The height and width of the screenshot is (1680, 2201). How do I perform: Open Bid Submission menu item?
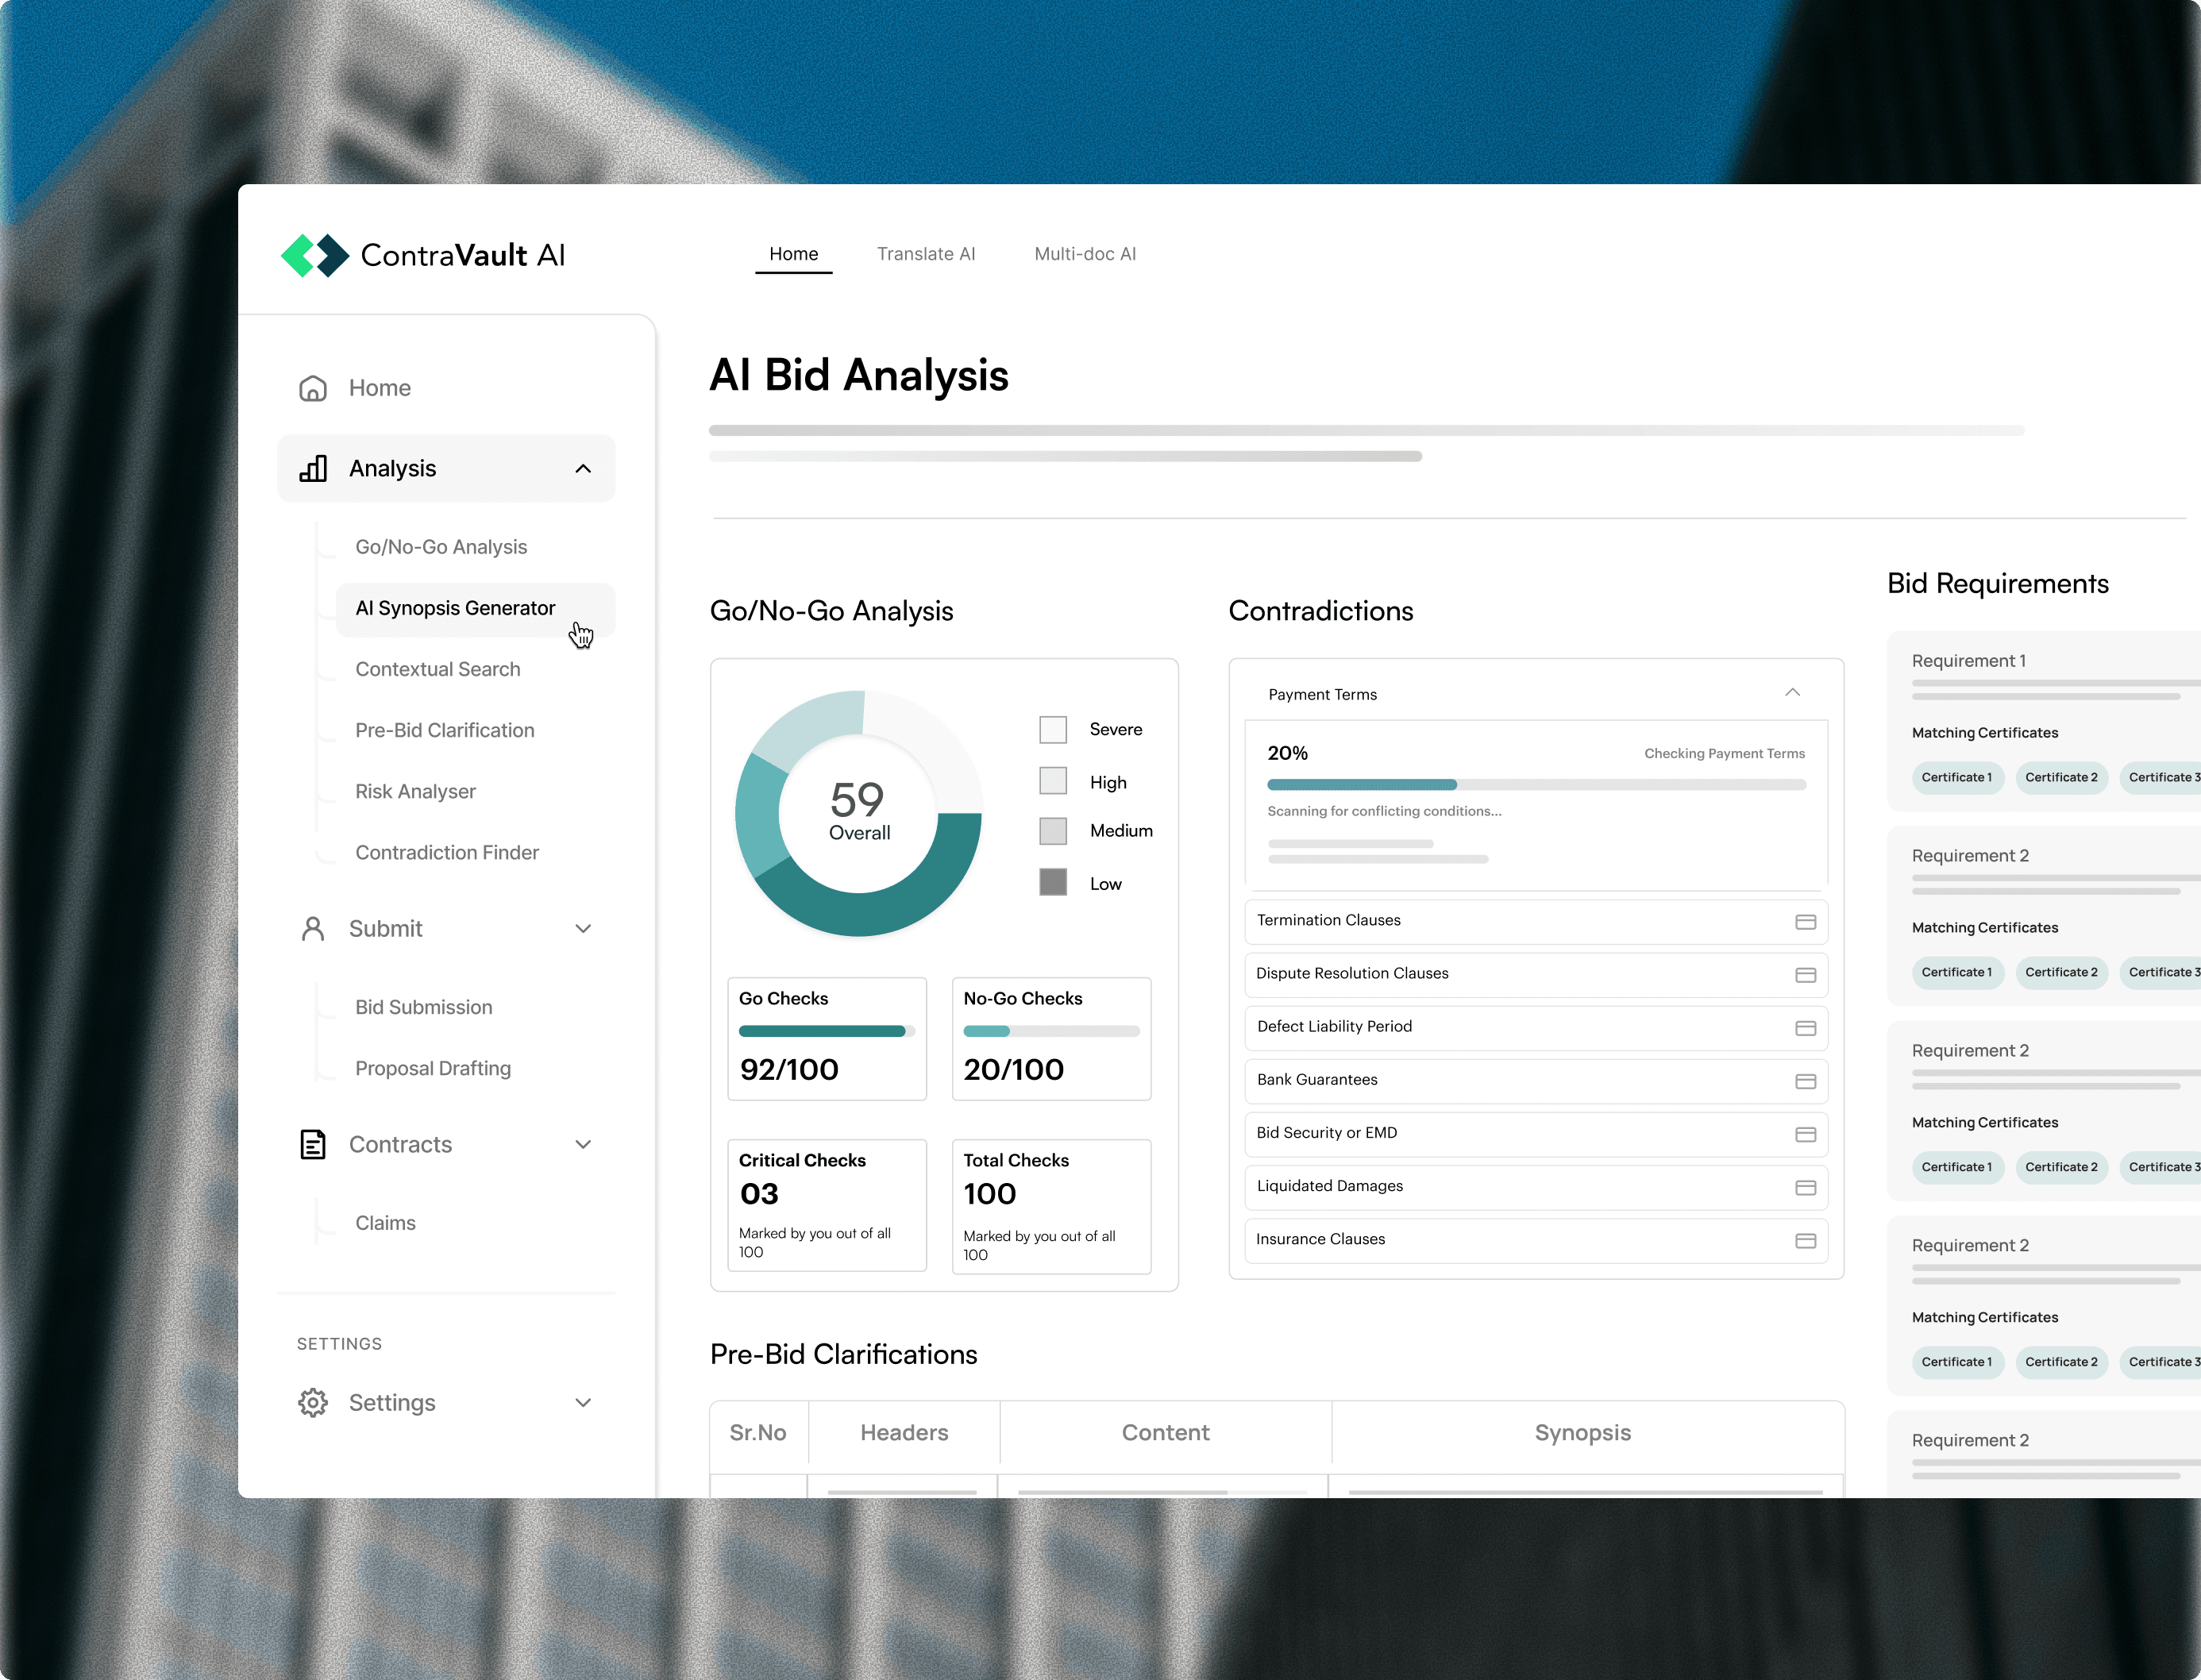(x=424, y=1007)
